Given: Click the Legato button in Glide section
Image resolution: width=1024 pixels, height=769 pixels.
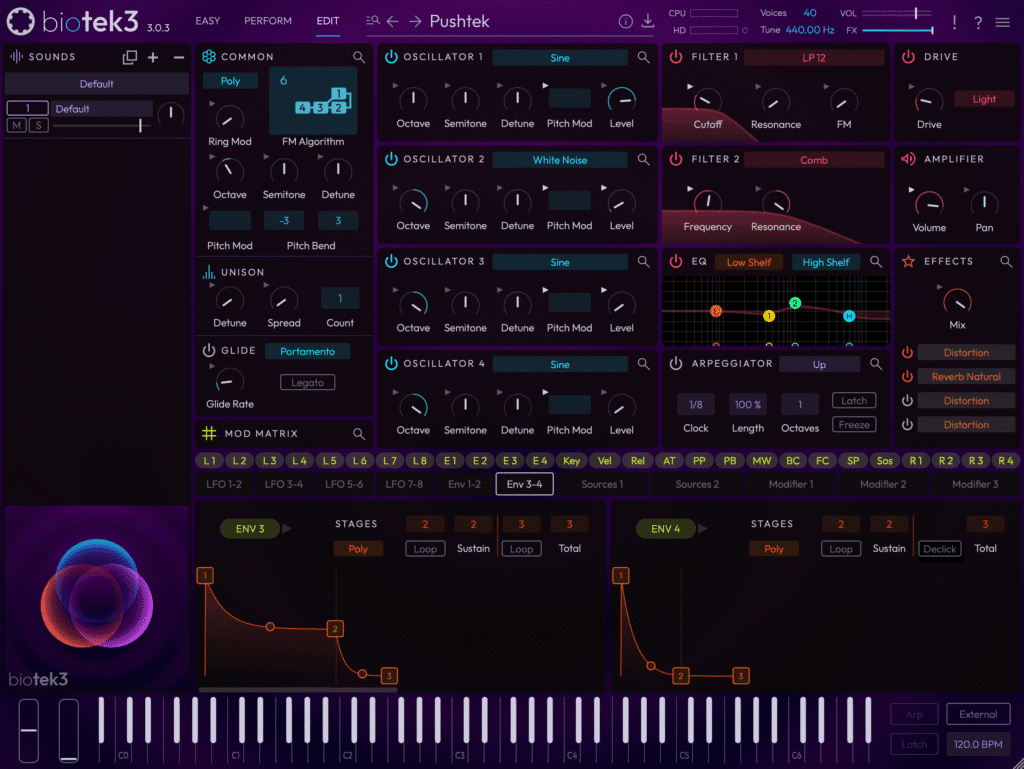Looking at the screenshot, I should pos(307,382).
